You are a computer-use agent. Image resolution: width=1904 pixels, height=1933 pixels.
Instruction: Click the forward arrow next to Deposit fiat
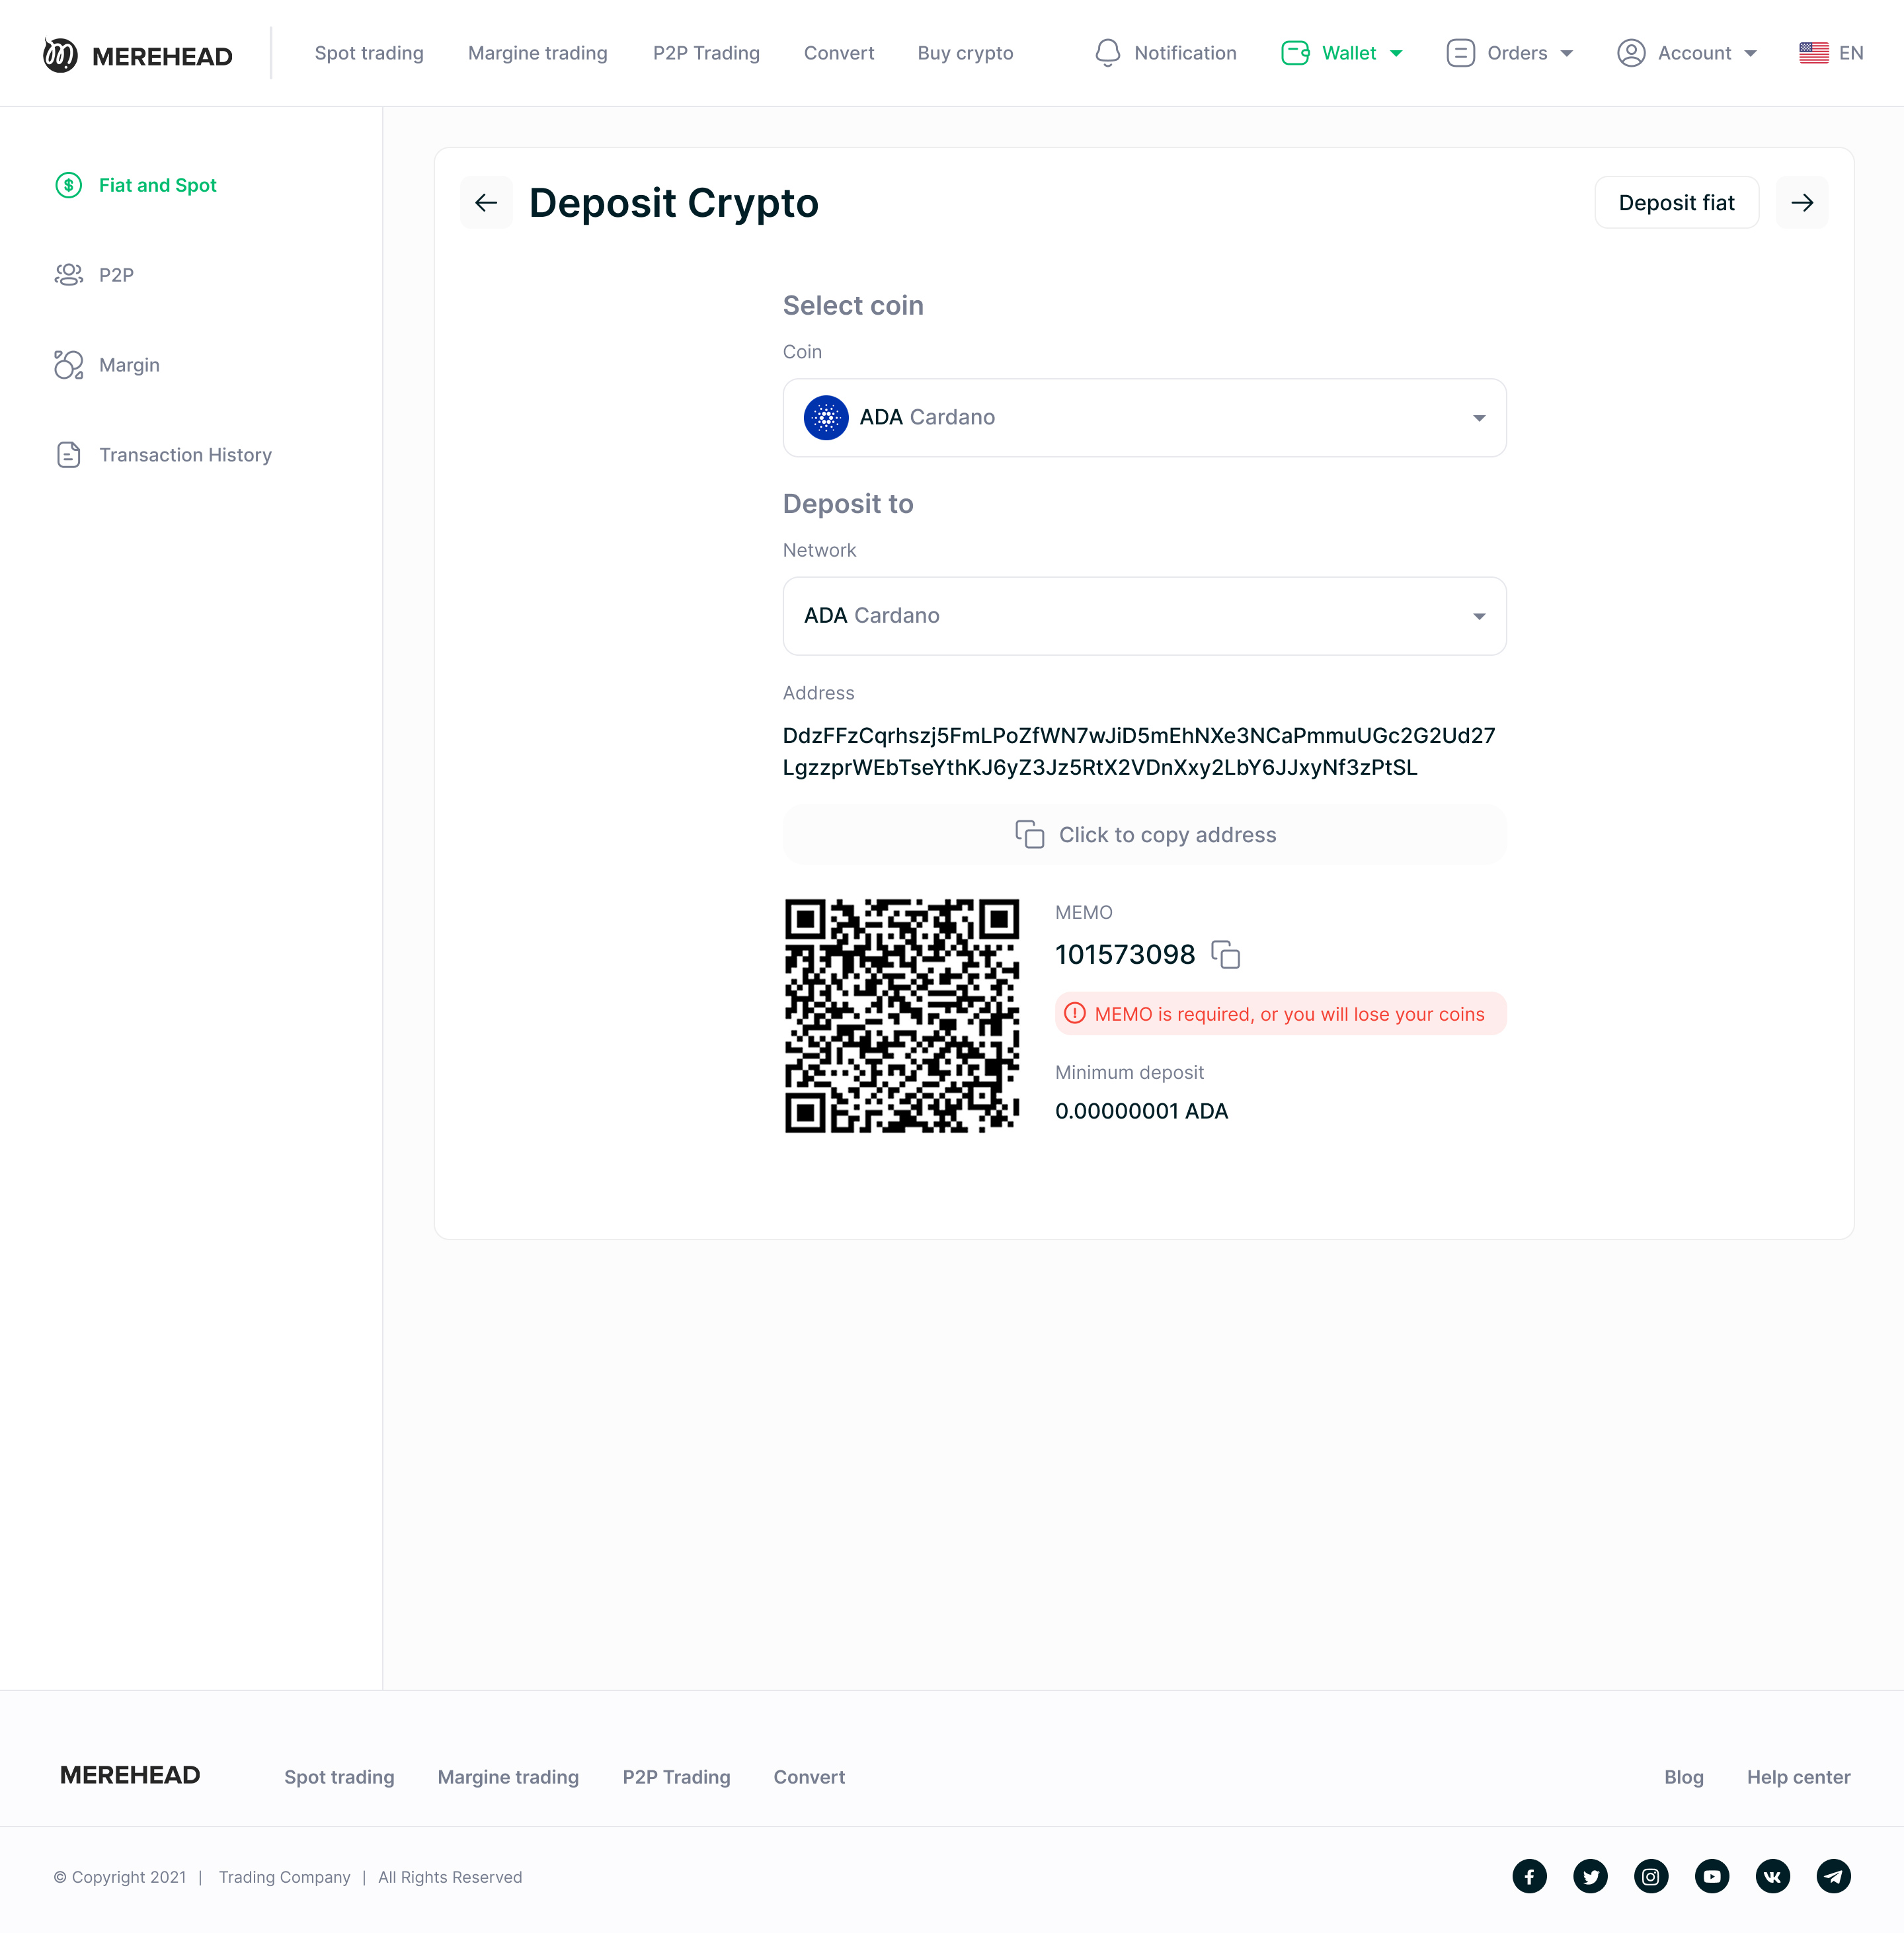1801,203
